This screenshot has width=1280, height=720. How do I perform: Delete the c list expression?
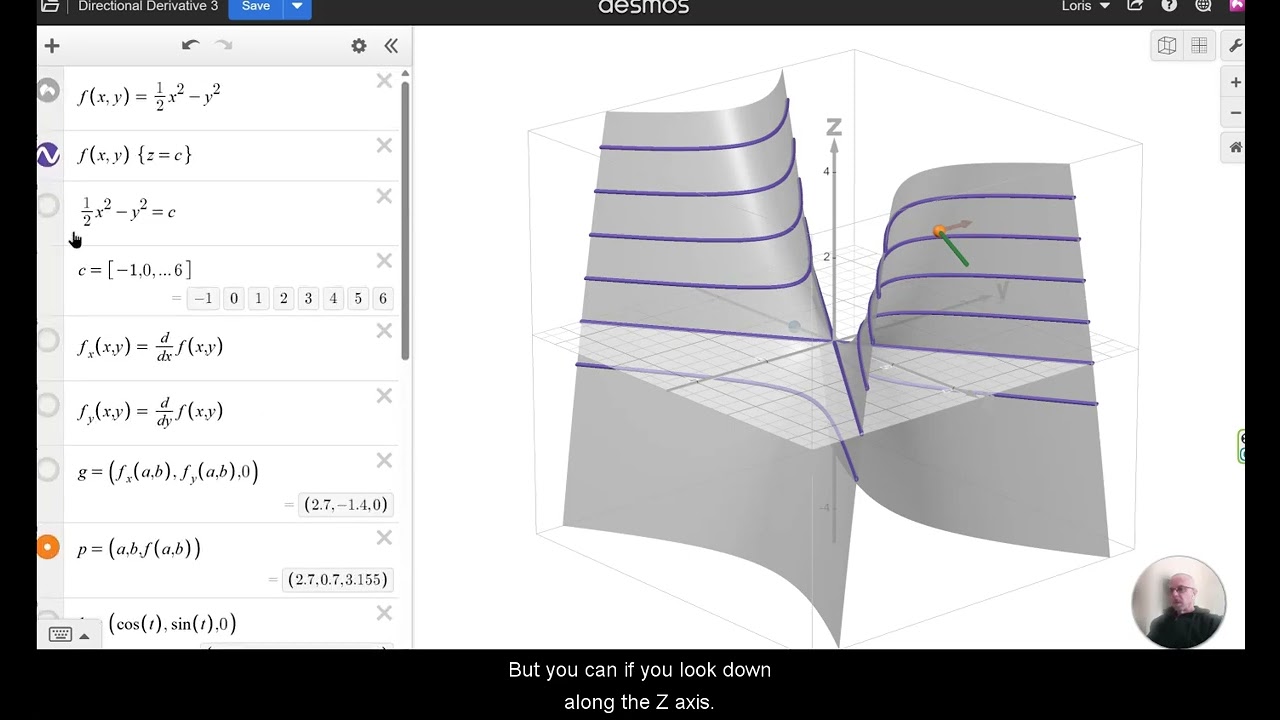[x=384, y=261]
